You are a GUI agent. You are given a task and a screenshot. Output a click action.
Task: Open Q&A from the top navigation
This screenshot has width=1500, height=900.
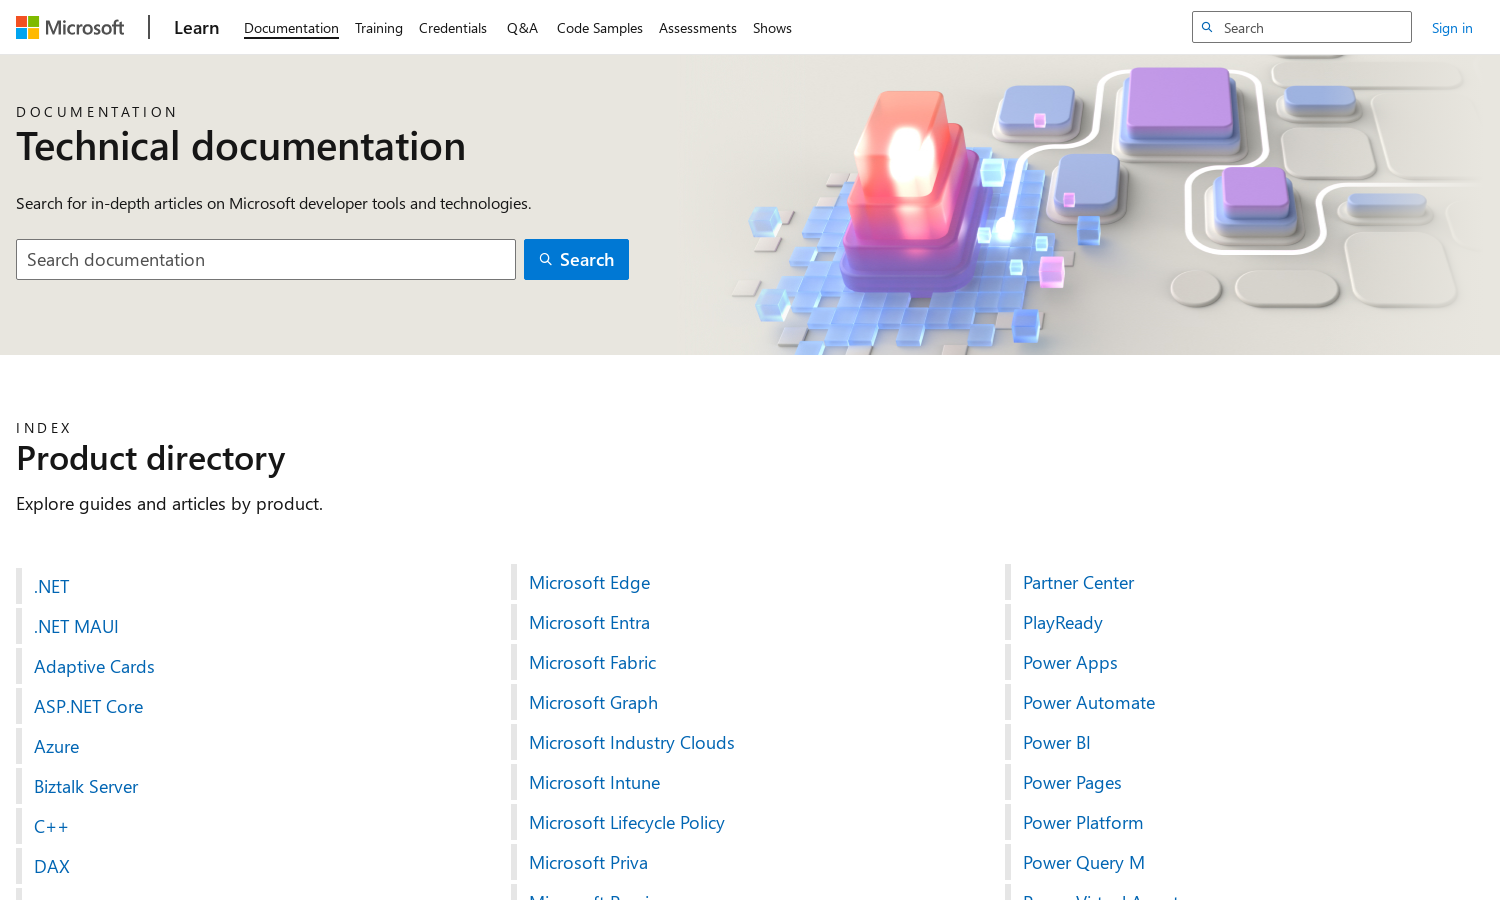point(522,28)
